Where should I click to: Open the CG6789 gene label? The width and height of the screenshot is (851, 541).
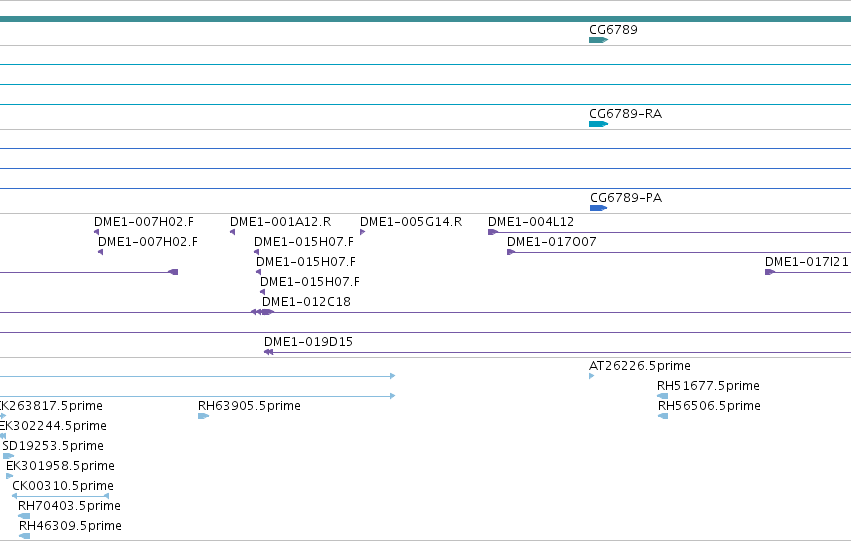[x=613, y=29]
